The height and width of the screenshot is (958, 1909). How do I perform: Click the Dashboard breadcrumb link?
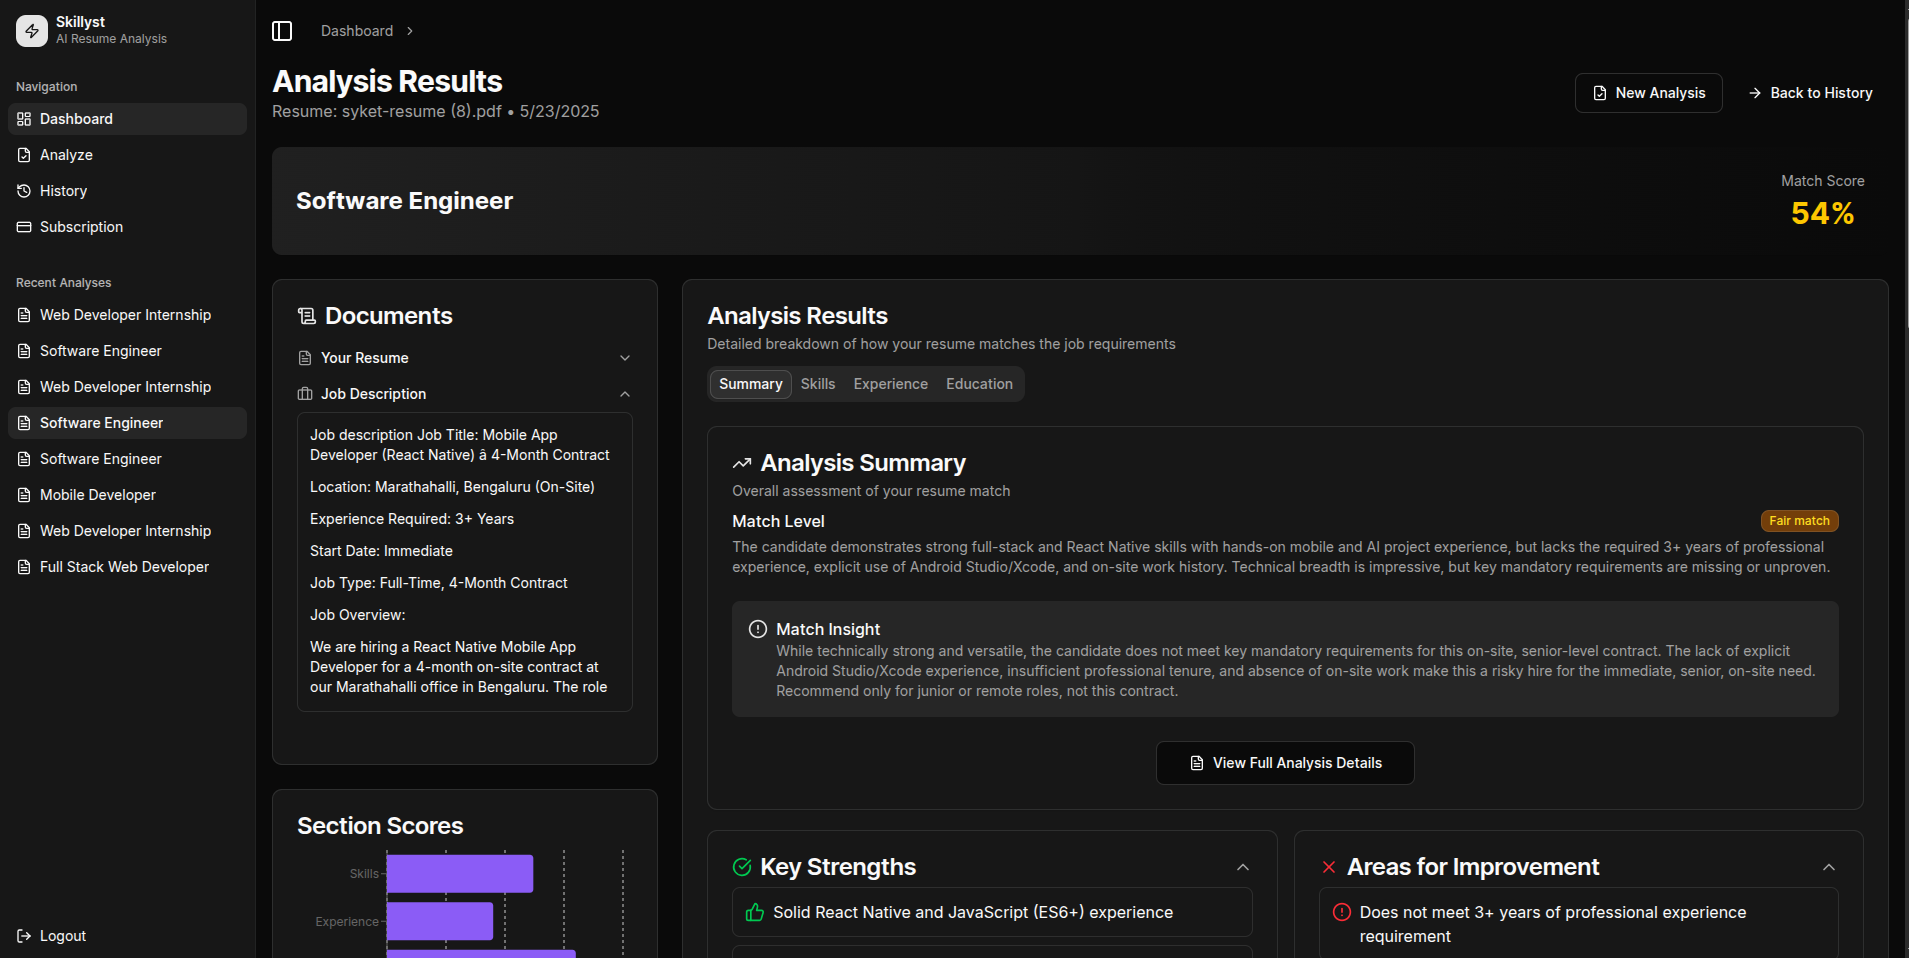[357, 31]
